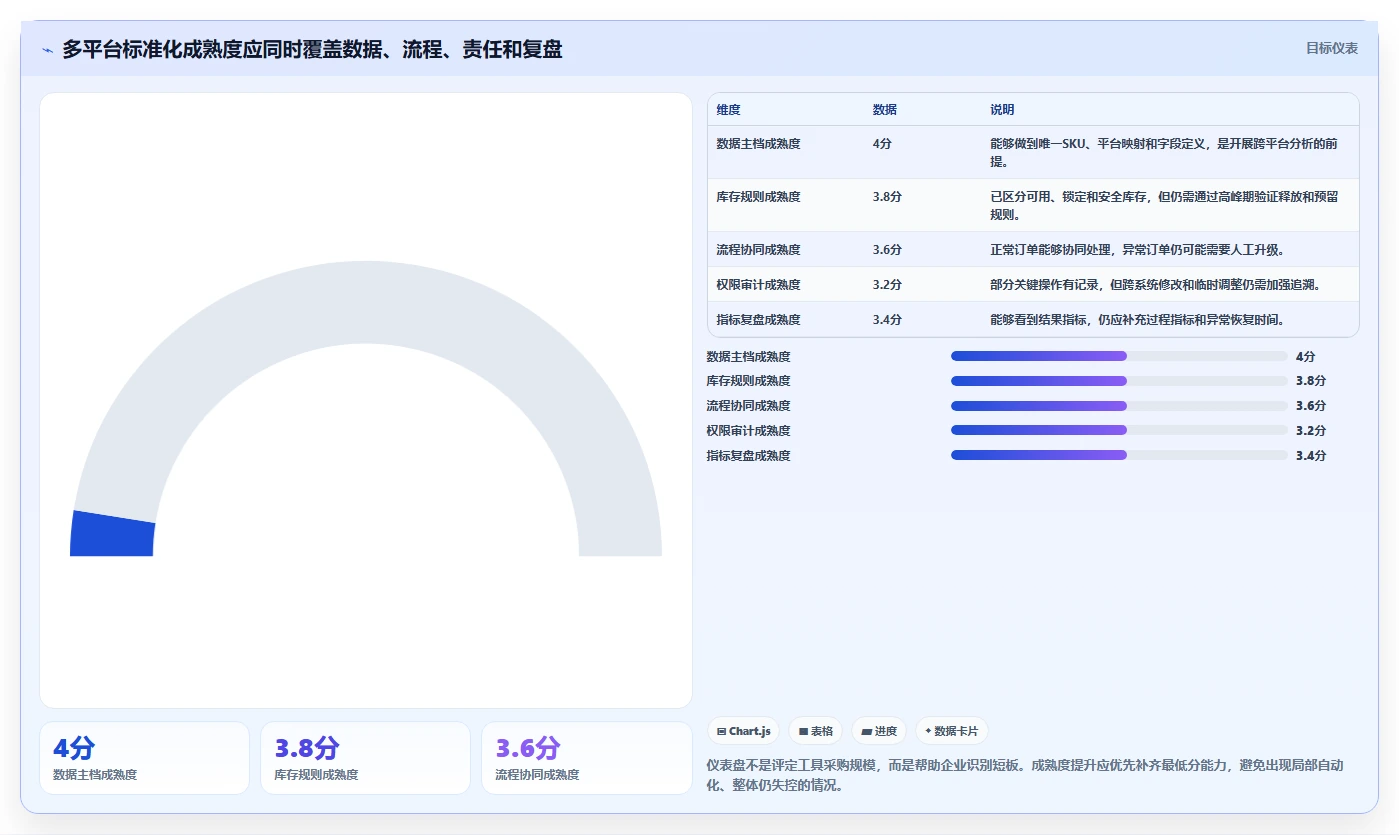Click the lightning icon beside the dashboard title

pyautogui.click(x=48, y=49)
